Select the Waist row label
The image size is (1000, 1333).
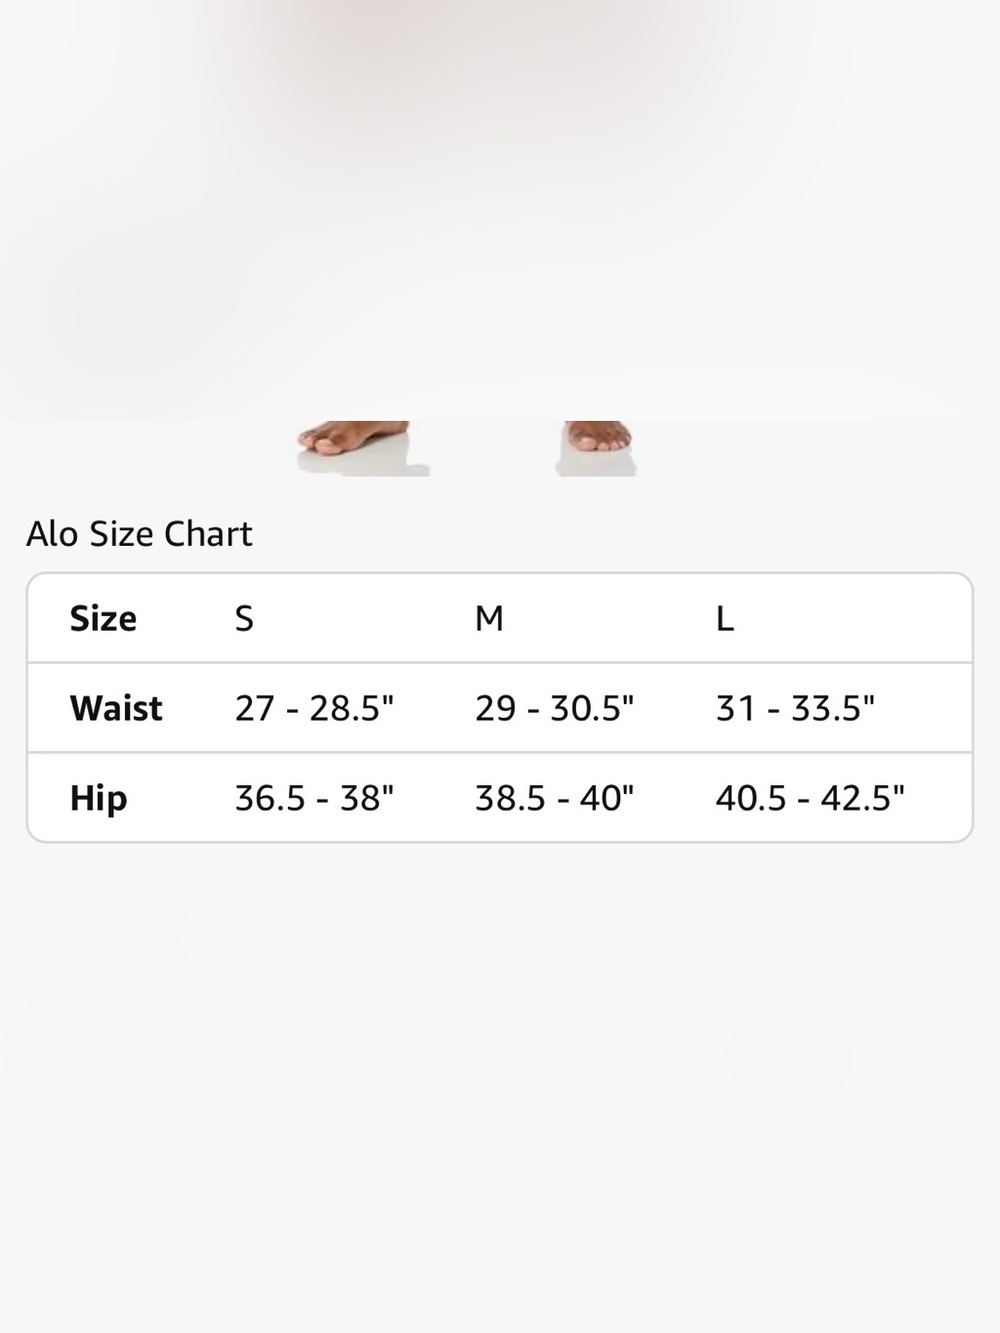click(x=116, y=708)
